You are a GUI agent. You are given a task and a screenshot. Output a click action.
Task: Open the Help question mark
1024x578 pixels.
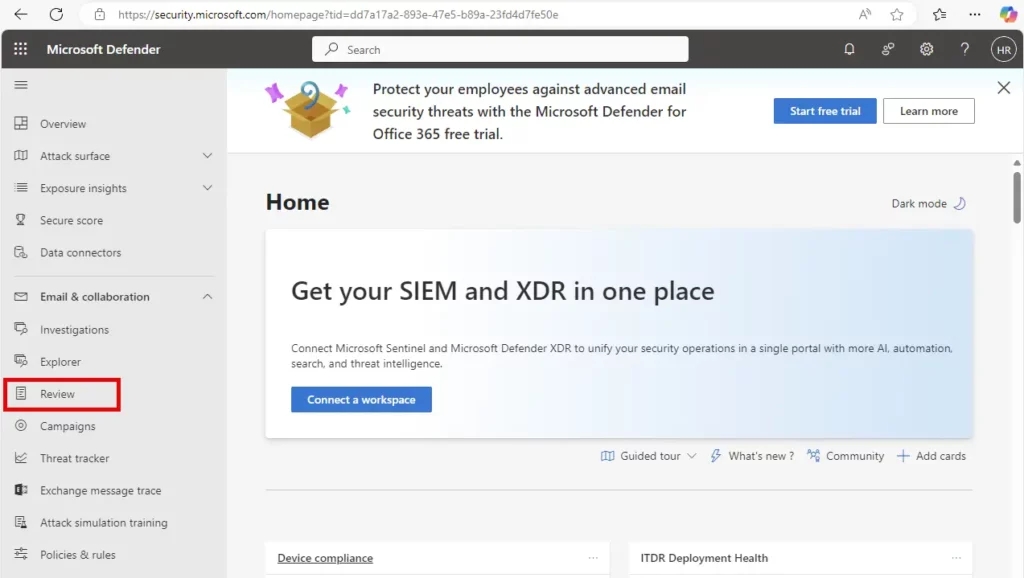(965, 49)
